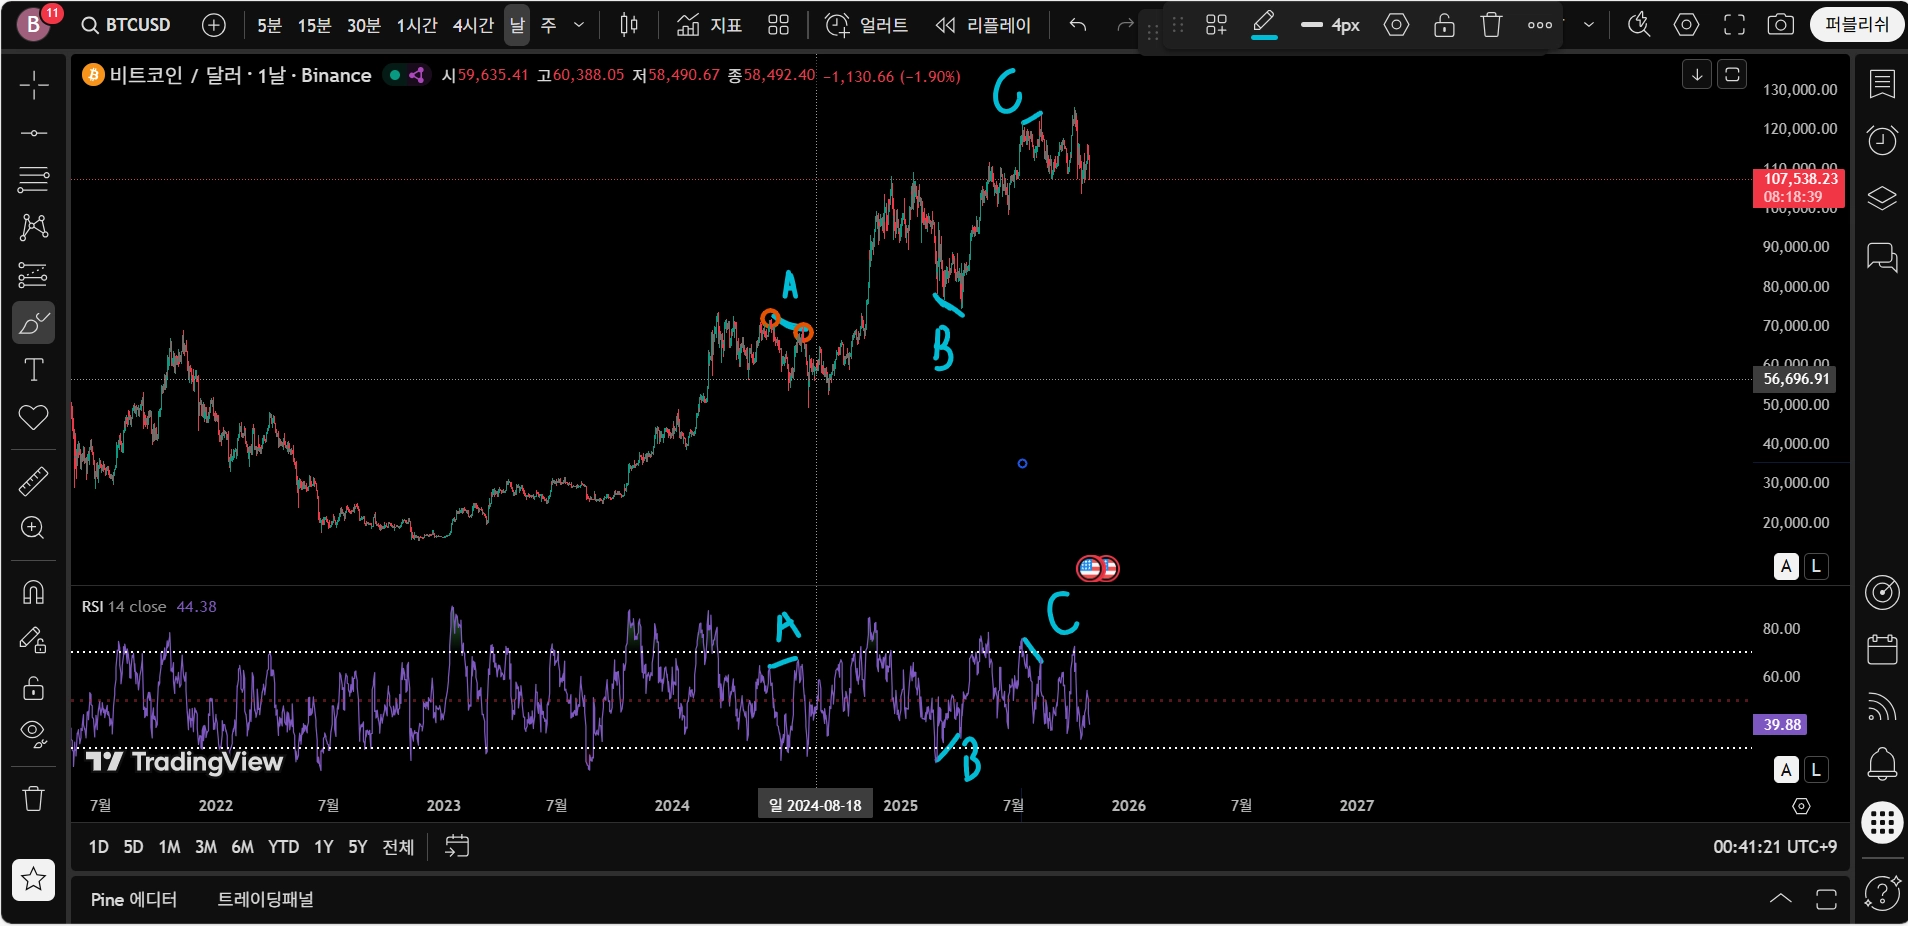The height and width of the screenshot is (926, 1908).
Task: Open chart settings hexagon in top toolbar
Action: pos(1686,25)
